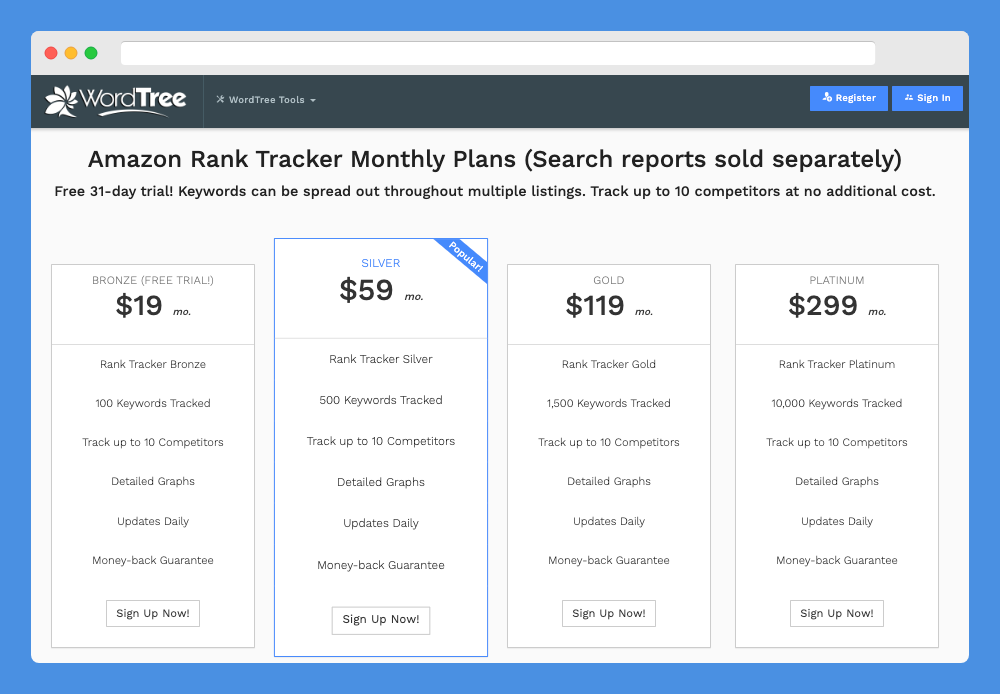This screenshot has width=1000, height=694.
Task: Click the $59 price
Action: point(366,290)
